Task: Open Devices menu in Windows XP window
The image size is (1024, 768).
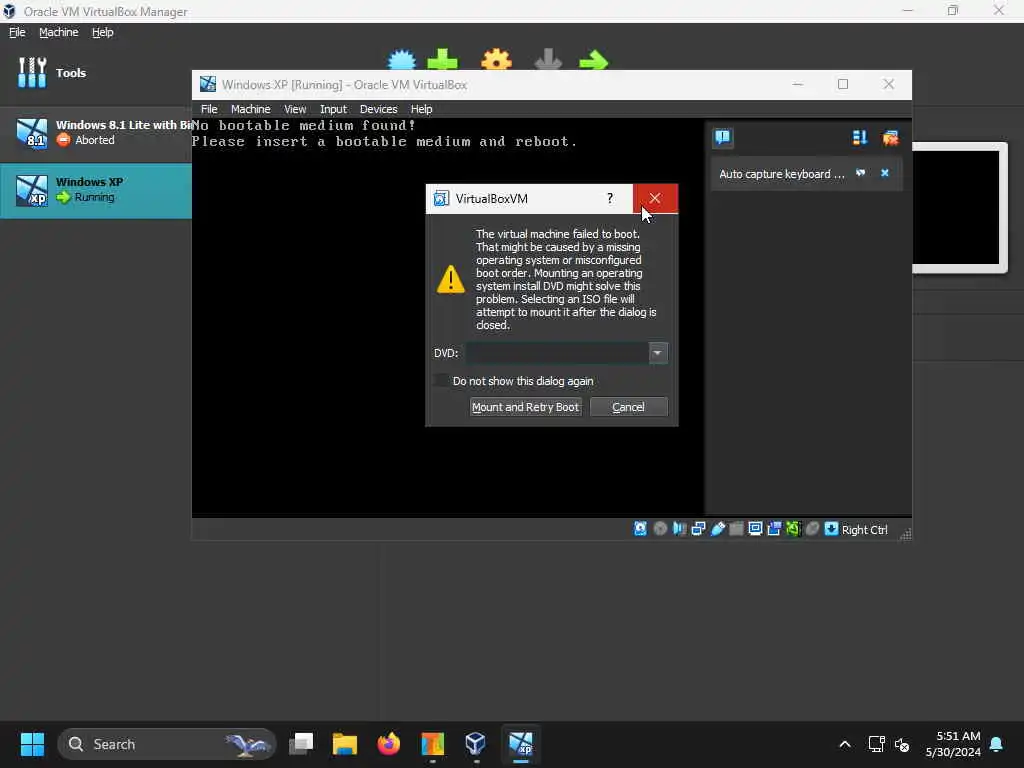Action: click(378, 109)
